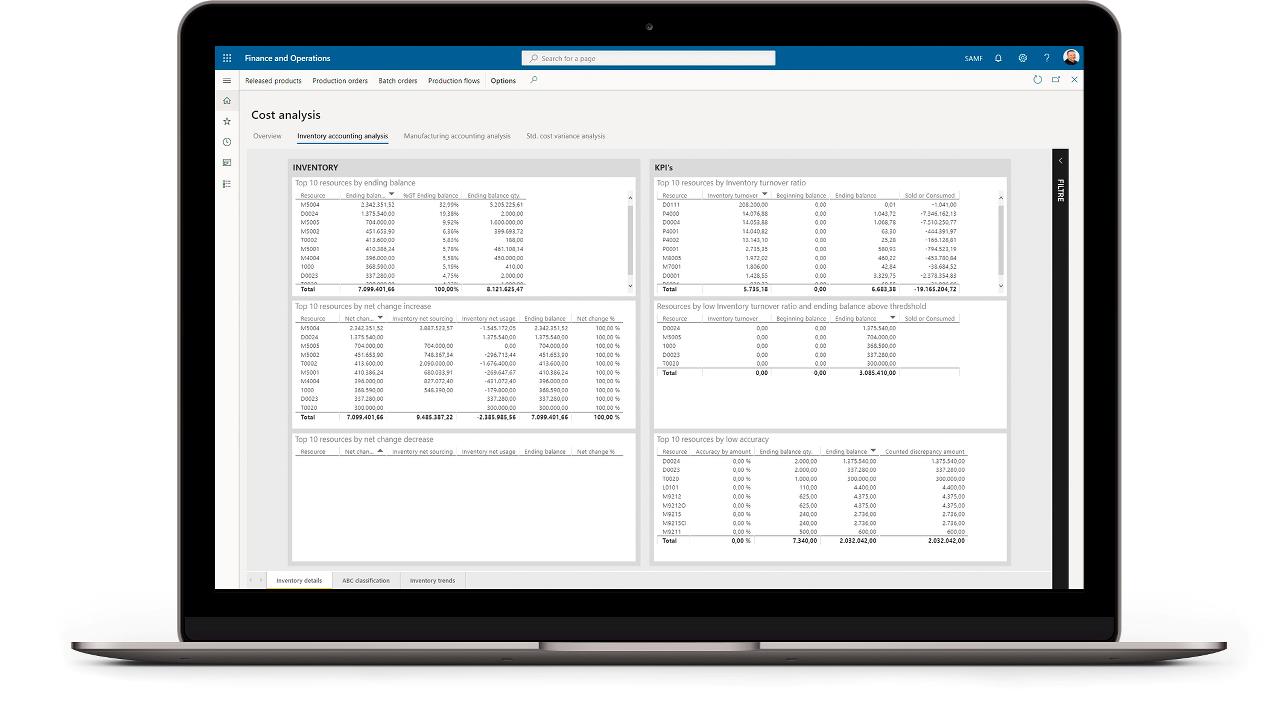This screenshot has width=1272, height=702.
Task: Click the Search for a page field
Action: coord(648,58)
